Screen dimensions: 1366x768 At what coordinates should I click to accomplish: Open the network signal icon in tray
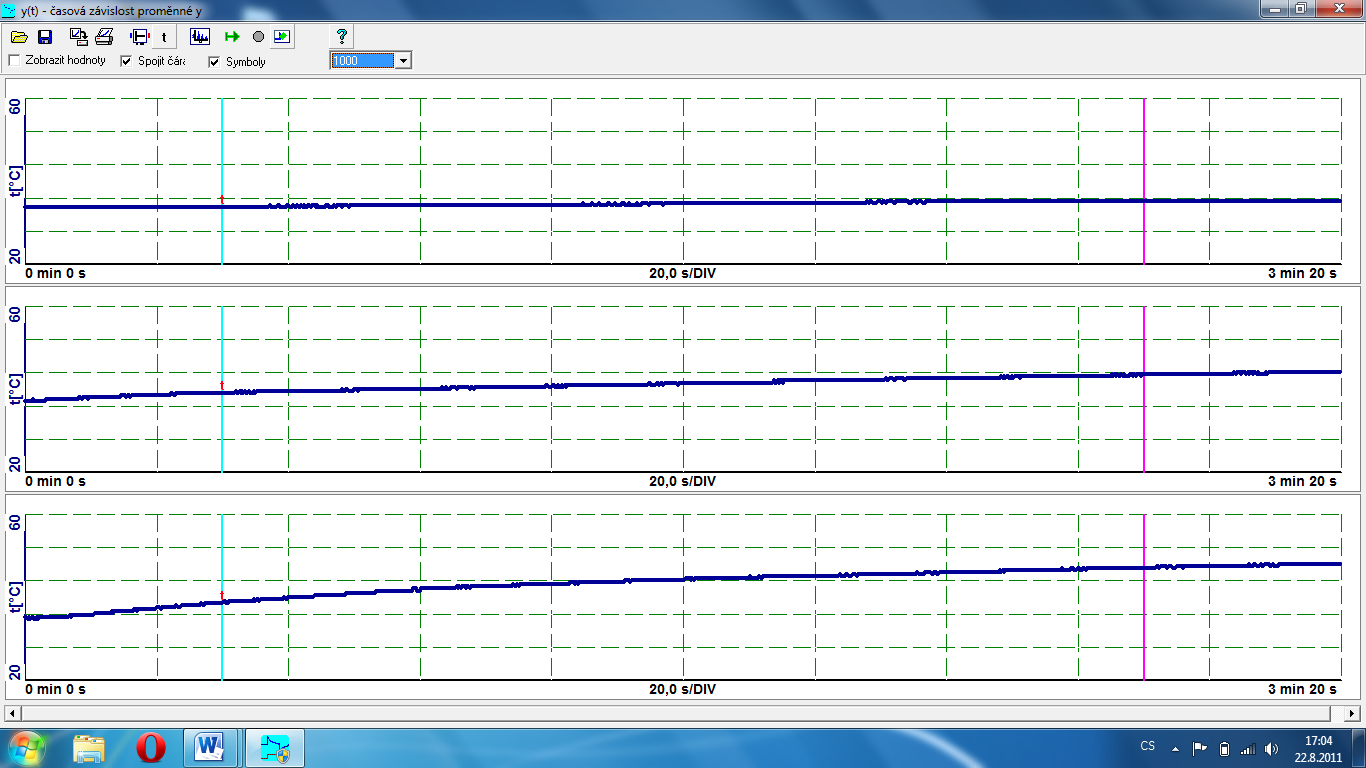(1247, 748)
